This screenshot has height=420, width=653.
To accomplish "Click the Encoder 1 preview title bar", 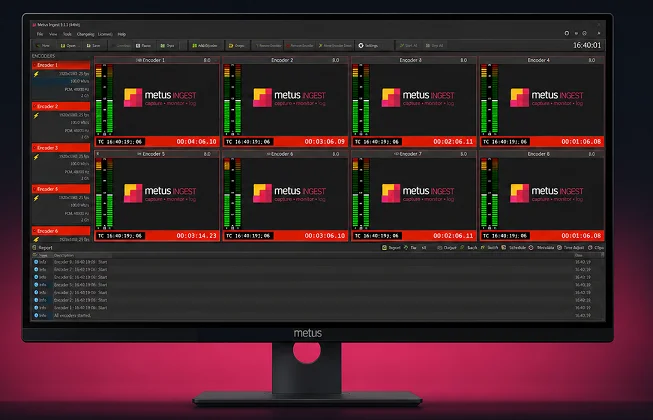I will point(157,60).
